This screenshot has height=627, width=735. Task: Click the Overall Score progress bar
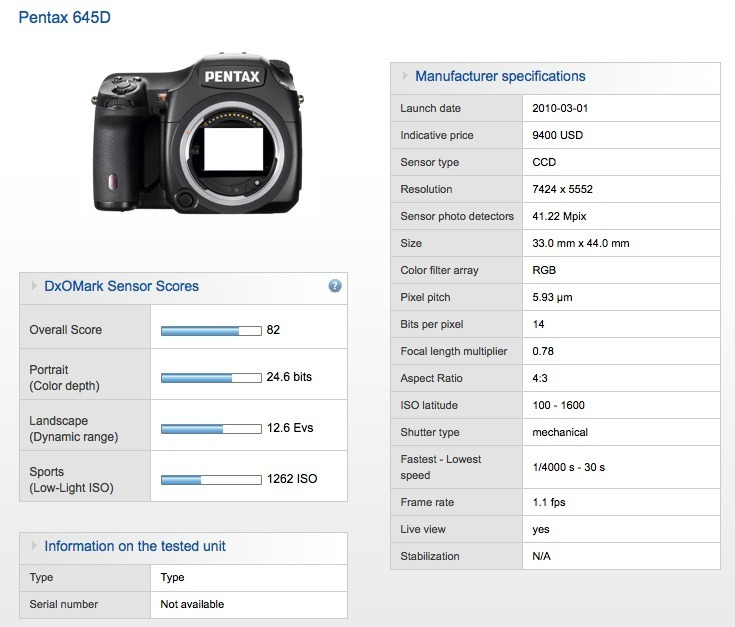211,331
